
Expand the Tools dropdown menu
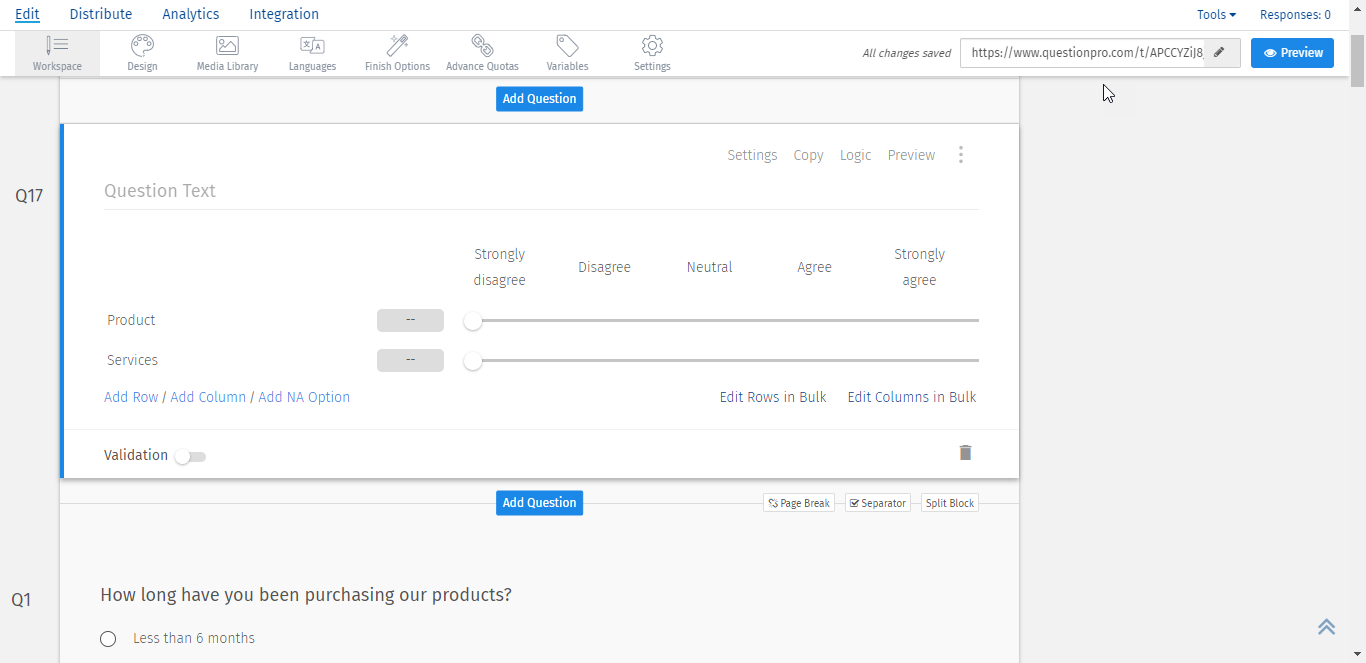(1216, 15)
